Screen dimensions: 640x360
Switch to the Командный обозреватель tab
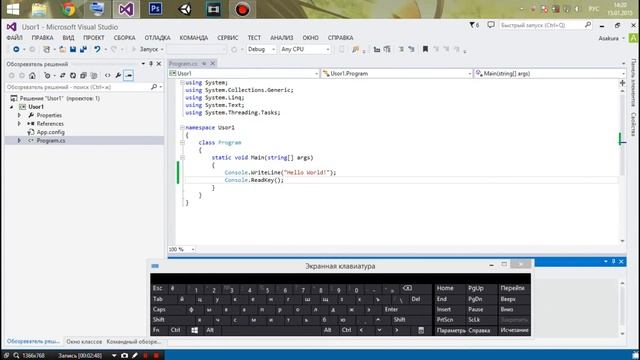pyautogui.click(x=134, y=342)
